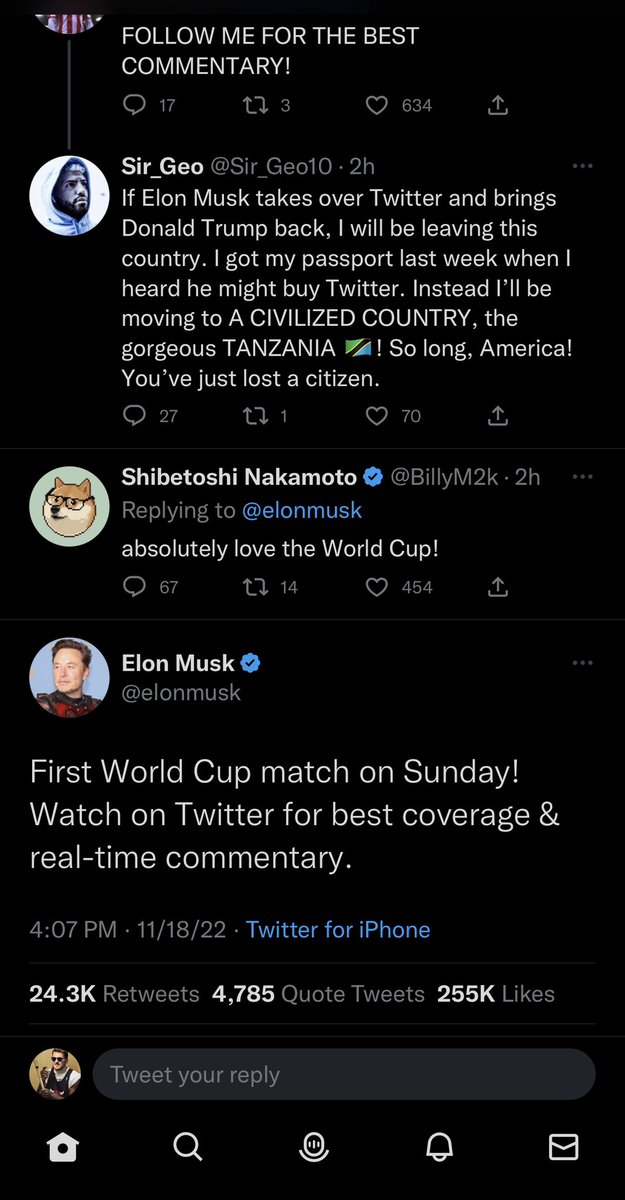
Task: Open the @elonmusk mention in reply
Action: click(302, 510)
